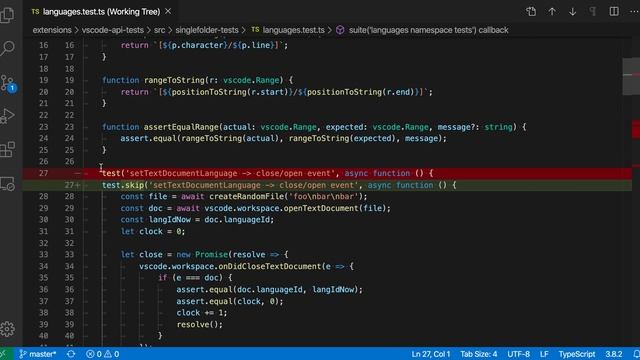Click the TypeScript version 3.8.2
This screenshot has height=360, width=640.
613,354
